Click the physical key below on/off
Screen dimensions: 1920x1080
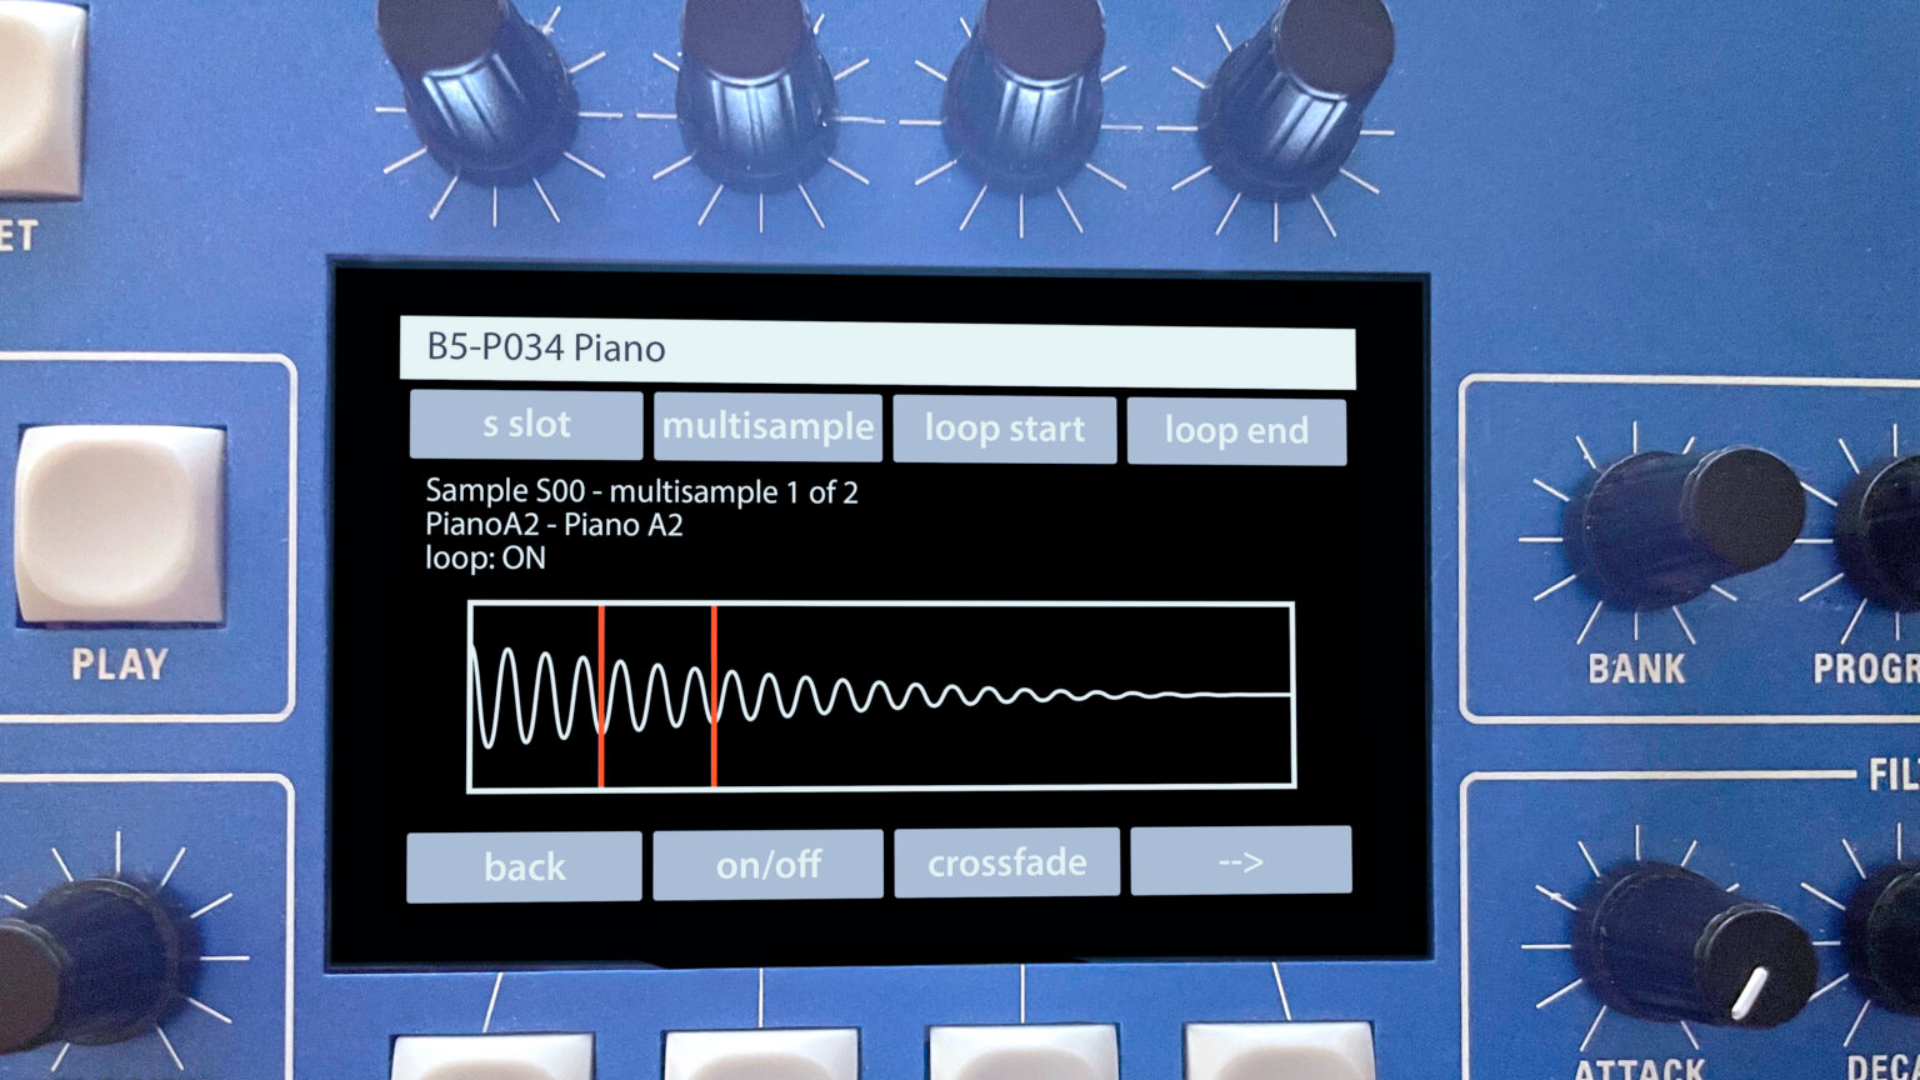[762, 1055]
